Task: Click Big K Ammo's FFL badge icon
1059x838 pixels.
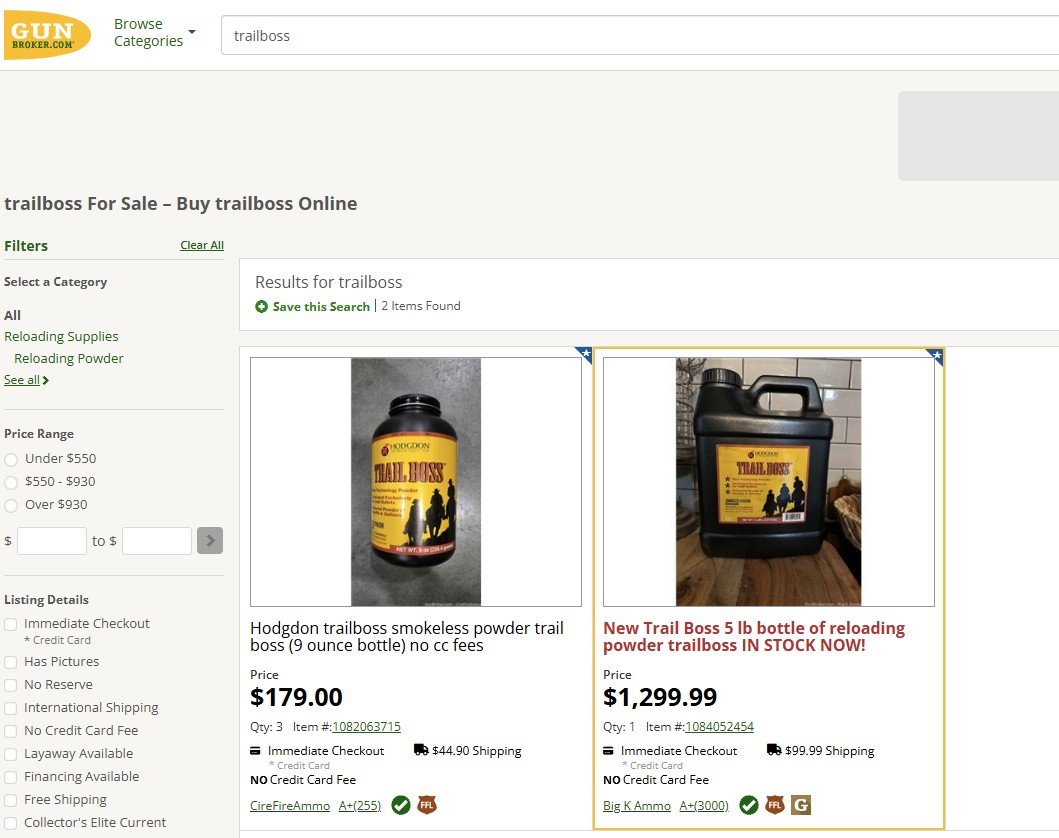Action: [x=775, y=805]
